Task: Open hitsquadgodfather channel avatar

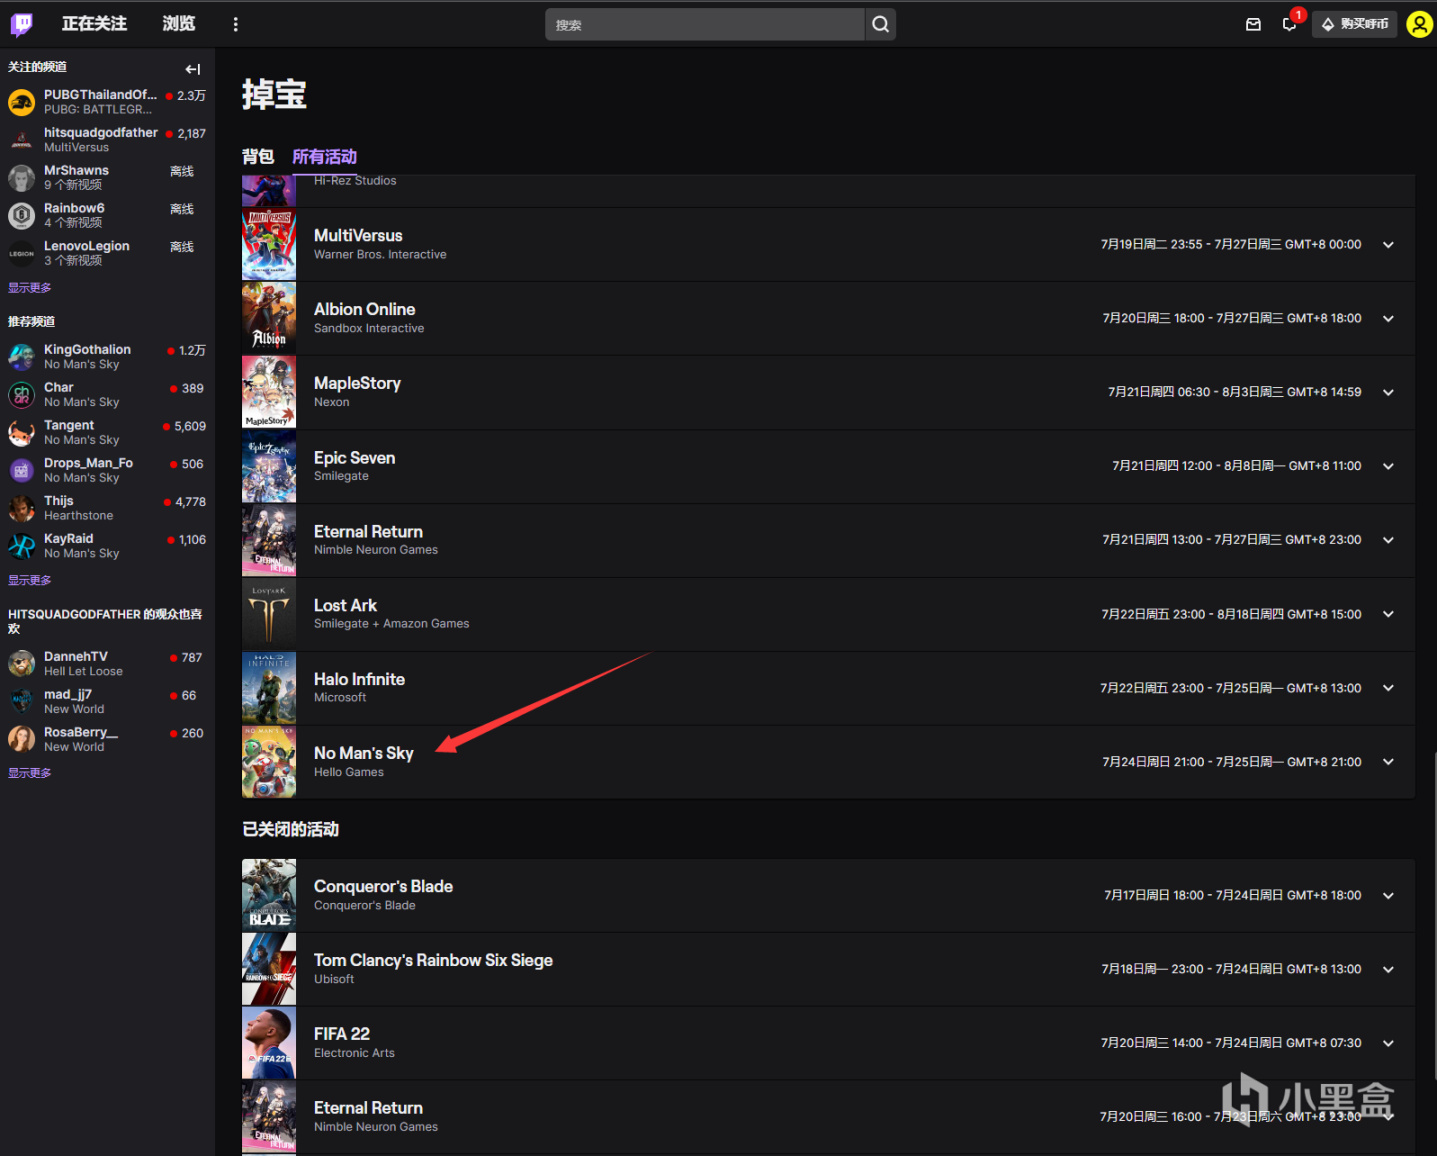Action: [22, 140]
